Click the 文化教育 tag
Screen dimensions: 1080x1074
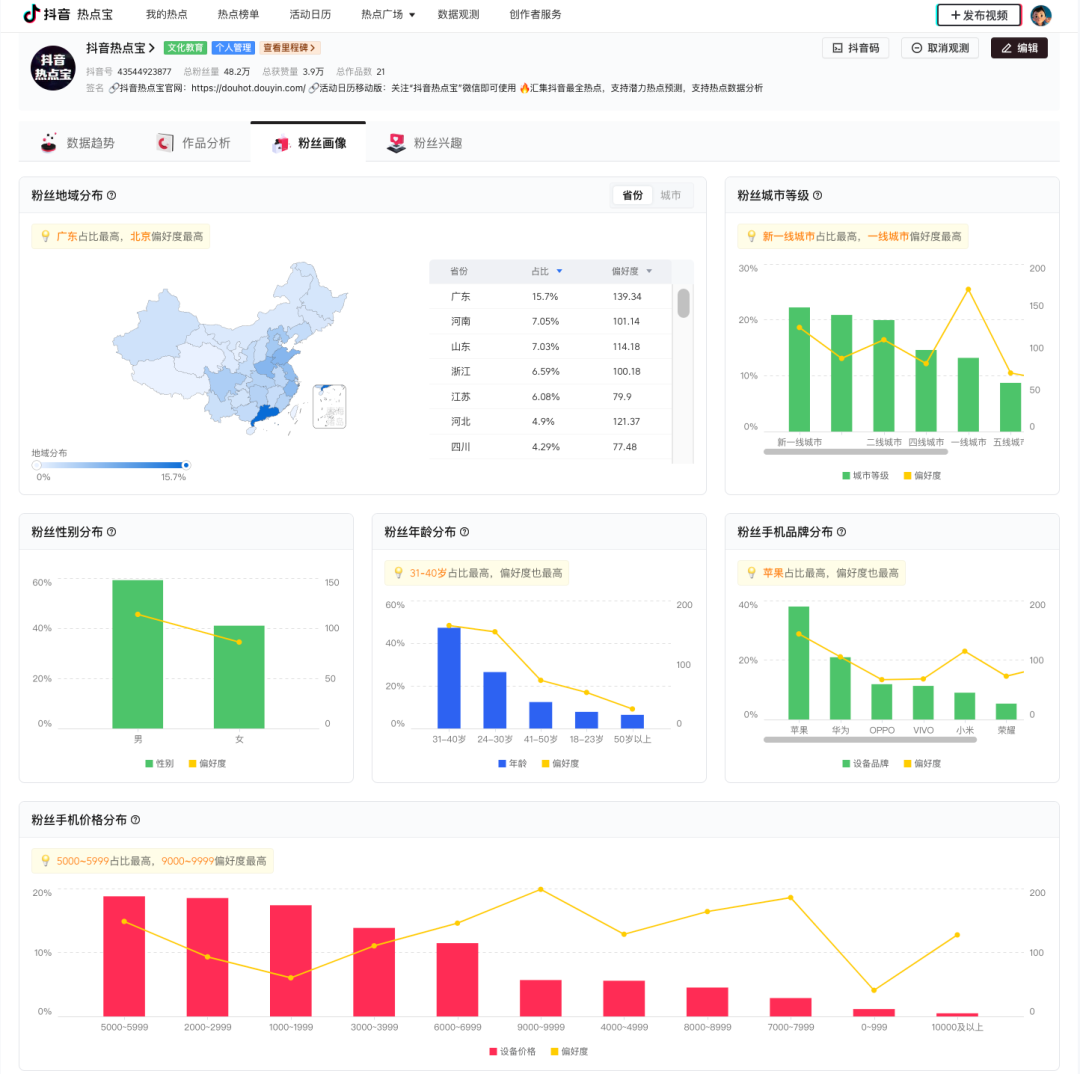(185, 48)
